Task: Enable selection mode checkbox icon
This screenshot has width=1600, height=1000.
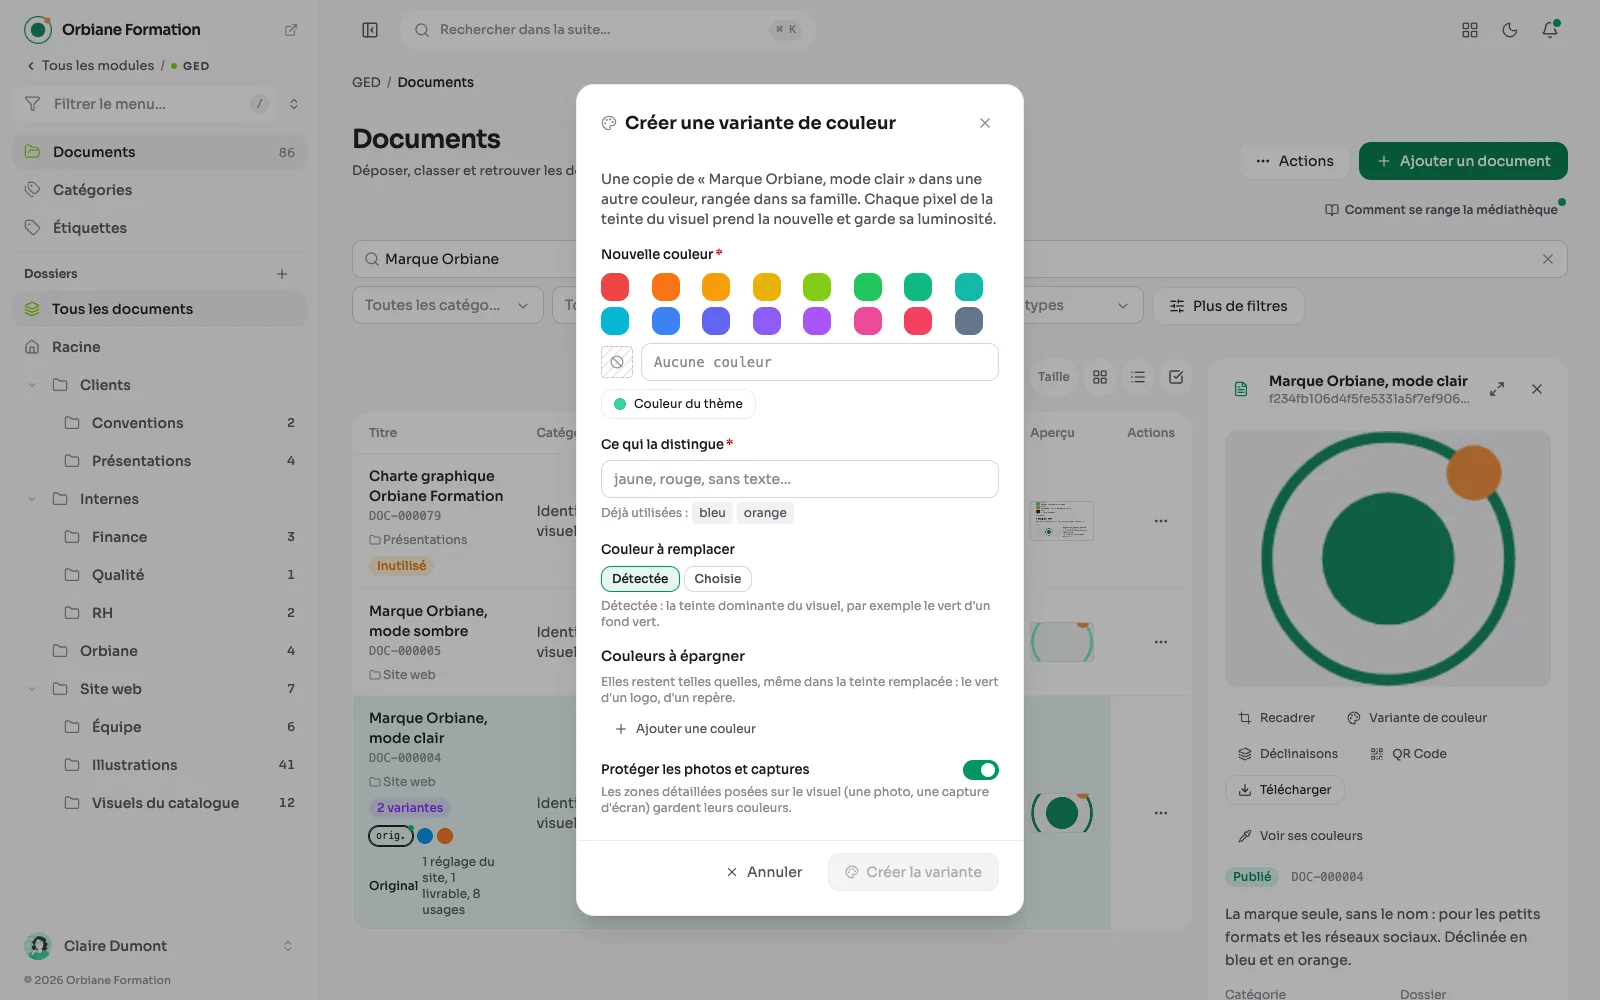Action: click(x=1176, y=377)
